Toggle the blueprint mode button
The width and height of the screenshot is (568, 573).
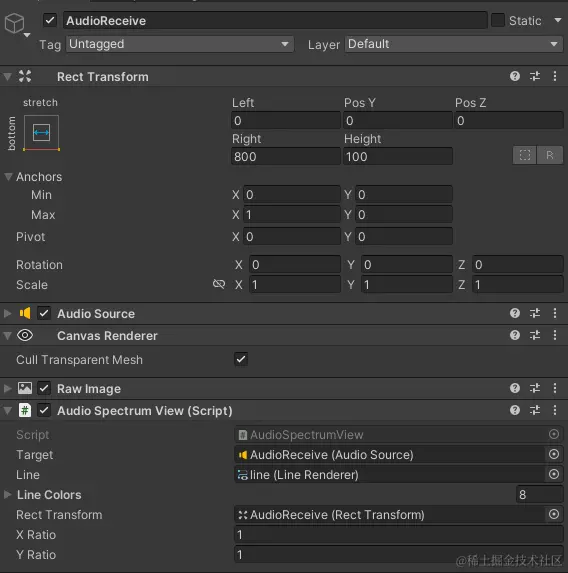[525, 155]
